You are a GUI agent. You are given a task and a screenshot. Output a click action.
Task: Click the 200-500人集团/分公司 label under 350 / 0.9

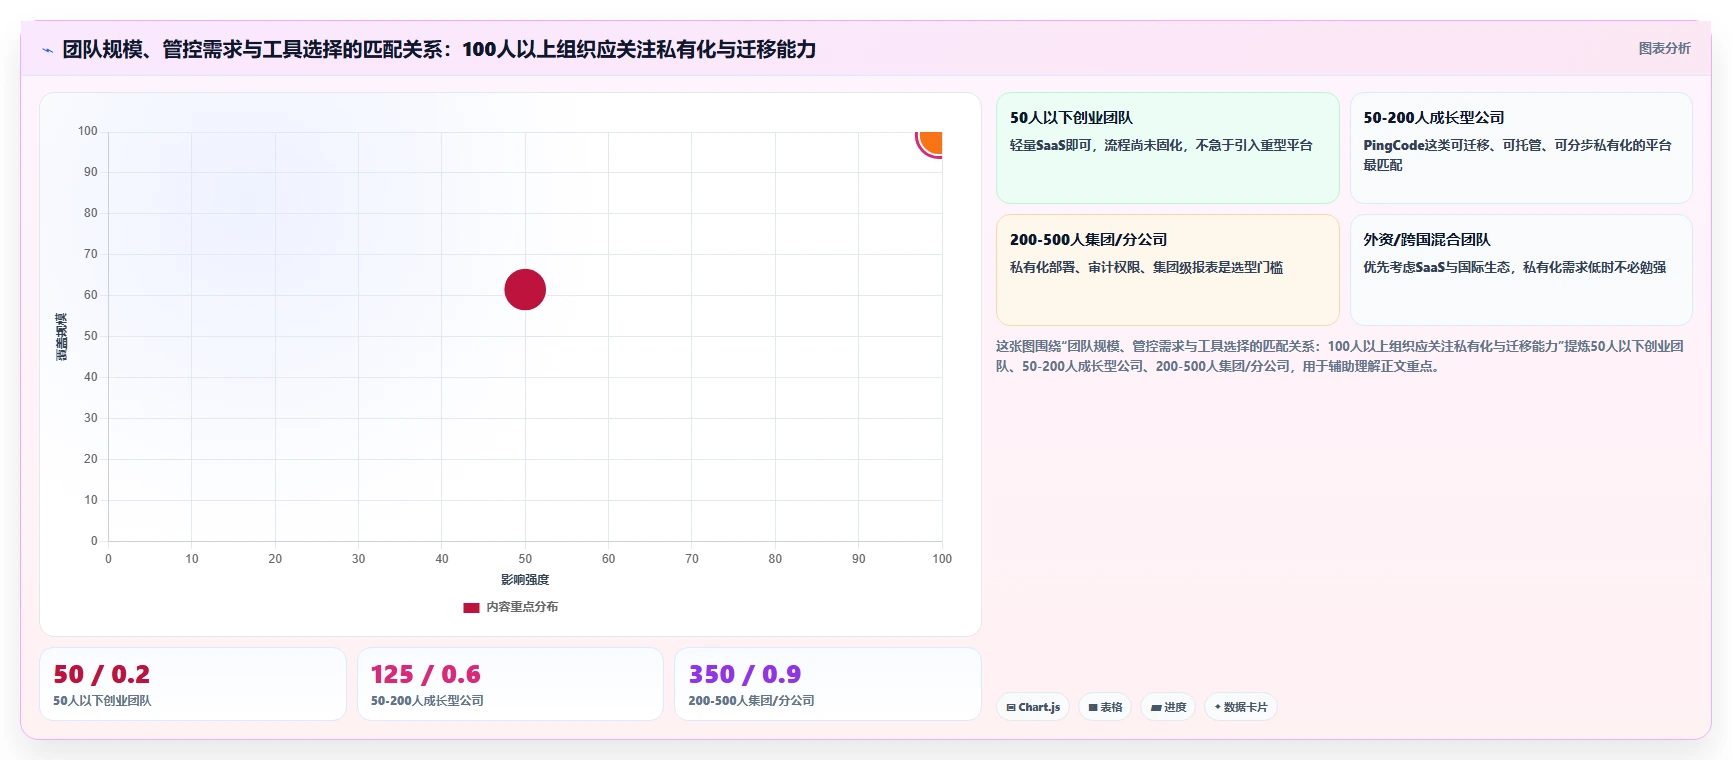pos(751,701)
